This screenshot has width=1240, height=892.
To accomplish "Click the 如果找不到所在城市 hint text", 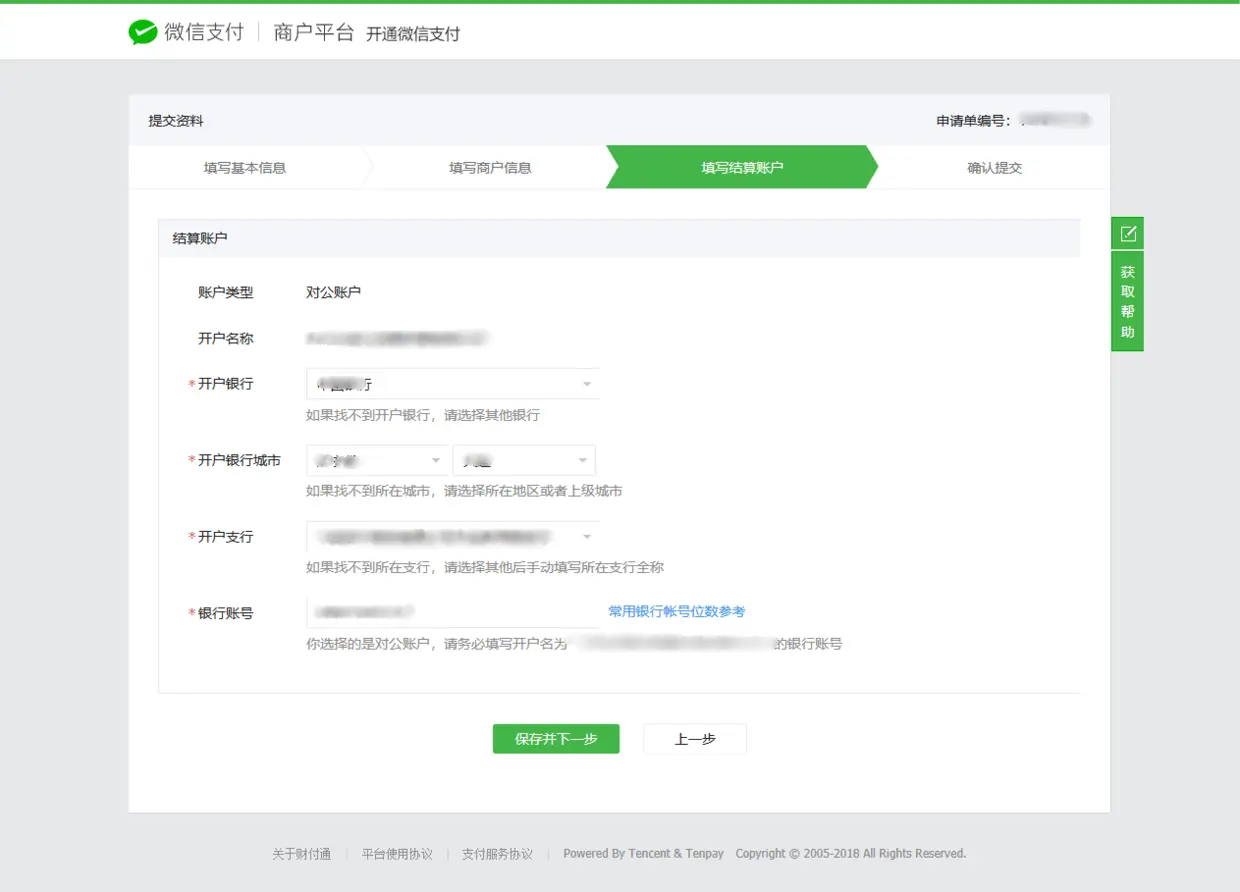I will [464, 491].
